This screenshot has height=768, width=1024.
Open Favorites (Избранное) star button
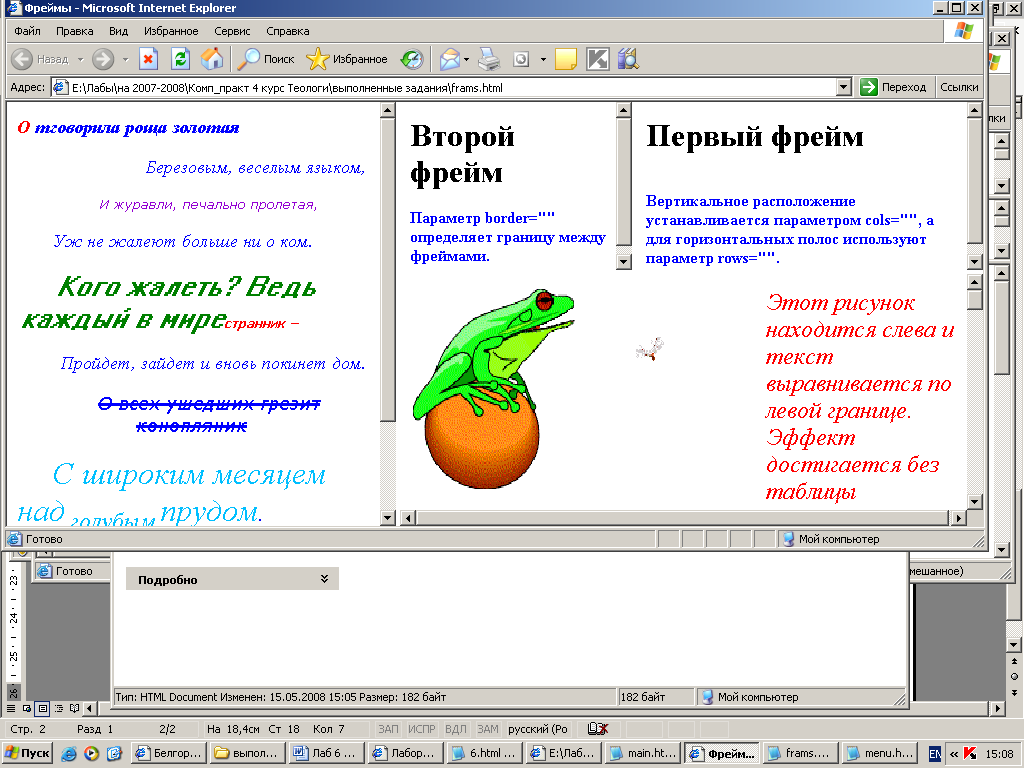[347, 59]
